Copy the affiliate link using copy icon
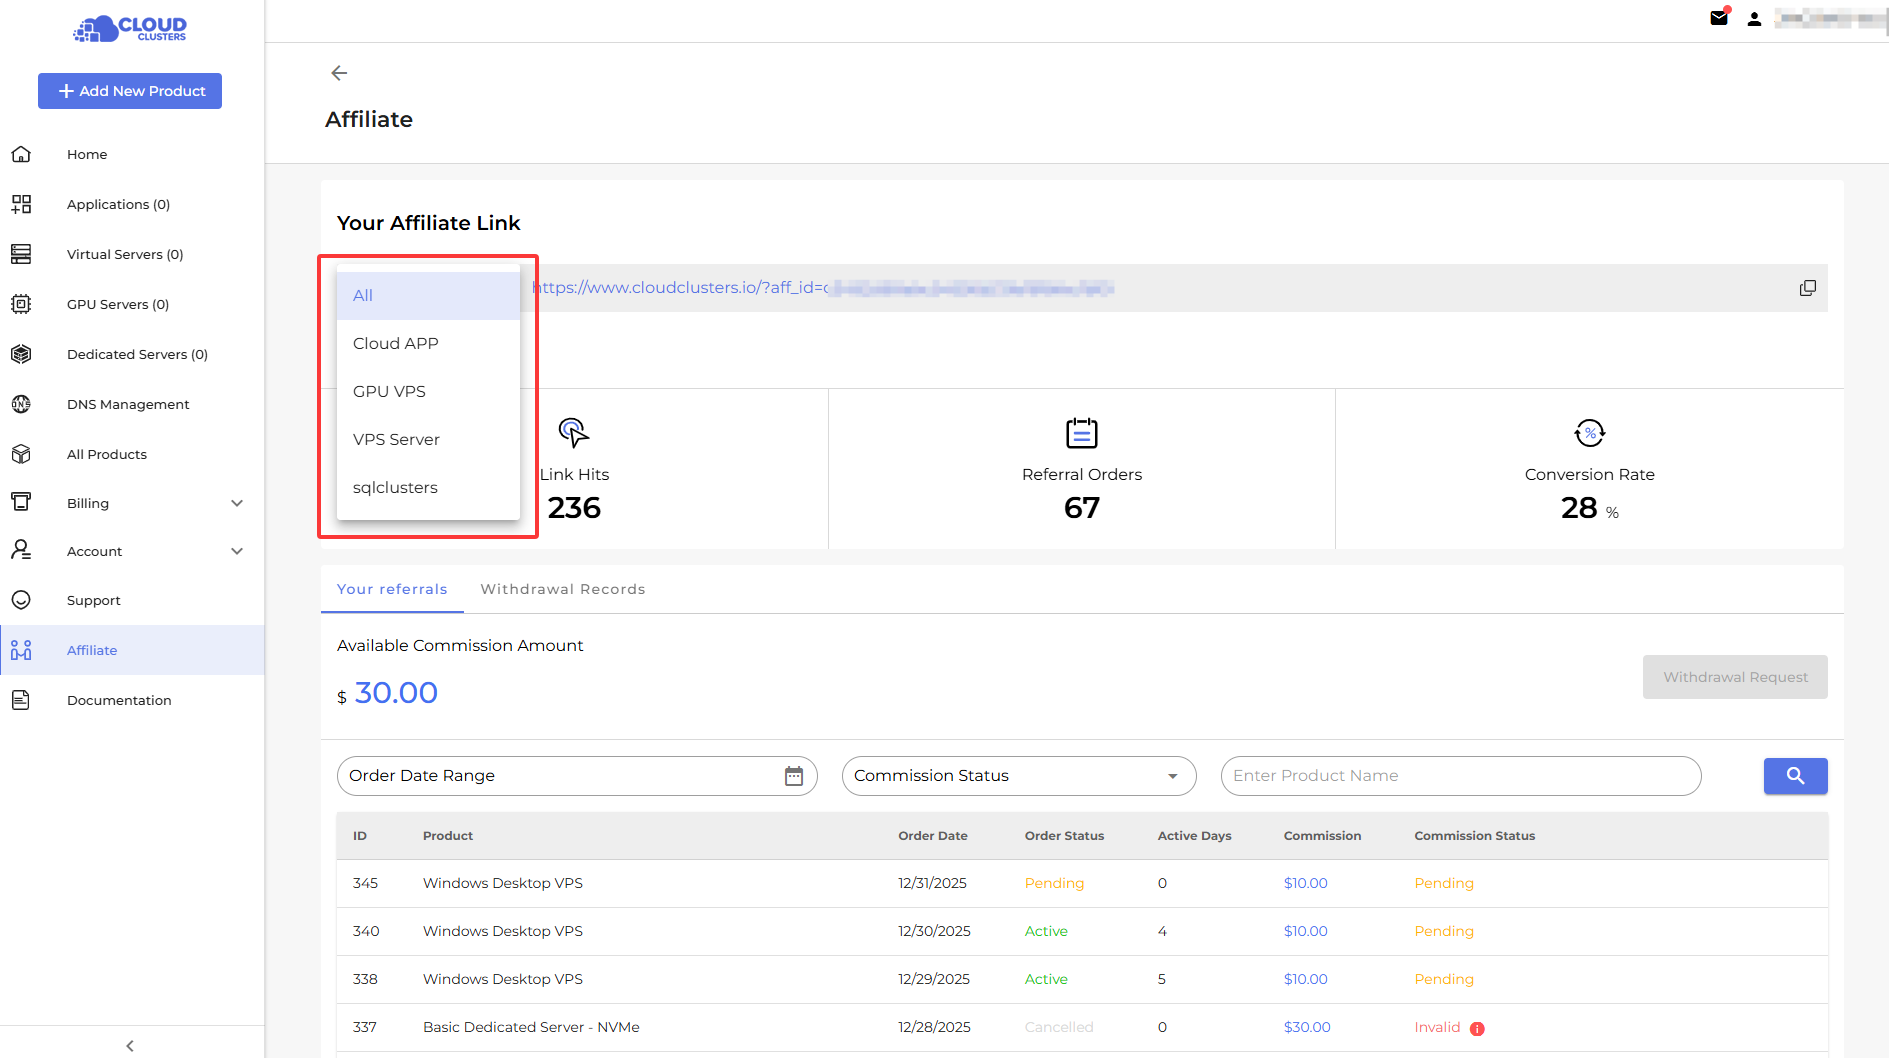The height and width of the screenshot is (1058, 1889). tap(1807, 288)
